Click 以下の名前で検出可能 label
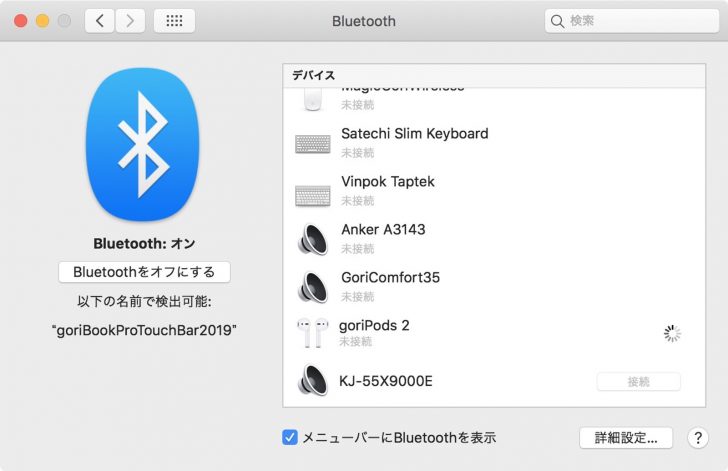Viewport: 728px width, 471px height. [144, 301]
